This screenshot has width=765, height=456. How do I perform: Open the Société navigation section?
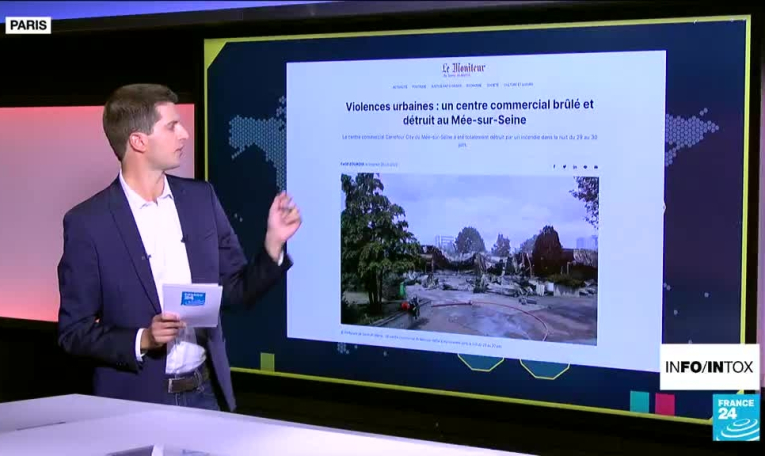point(493,85)
